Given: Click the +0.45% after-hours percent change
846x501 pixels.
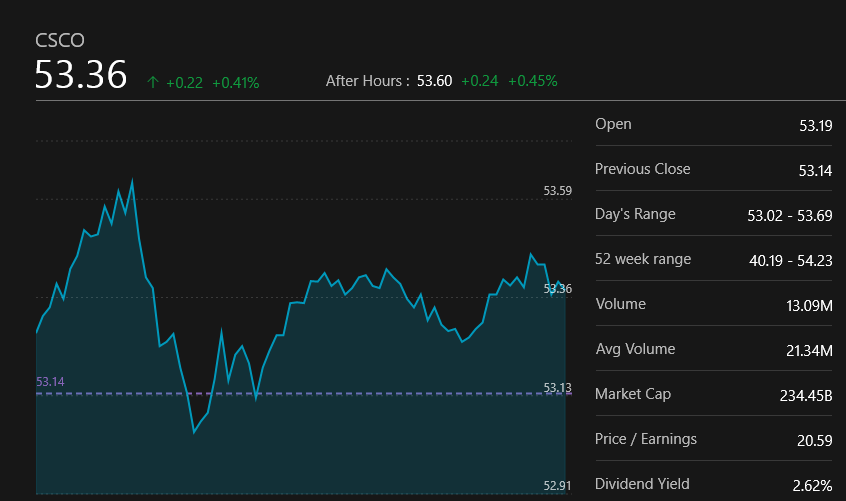Looking at the screenshot, I should tap(532, 81).
